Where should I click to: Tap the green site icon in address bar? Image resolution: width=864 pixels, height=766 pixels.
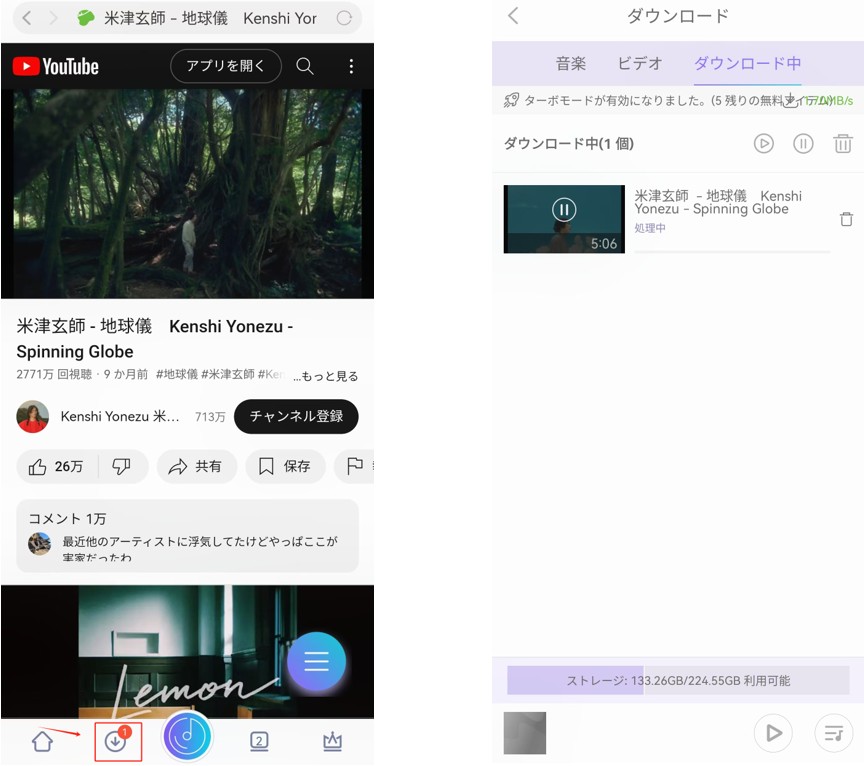pyautogui.click(x=86, y=18)
